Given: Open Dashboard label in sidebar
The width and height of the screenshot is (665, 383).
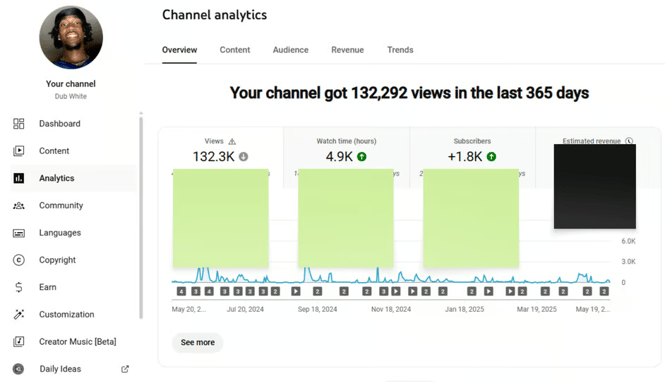Looking at the screenshot, I should [x=60, y=124].
